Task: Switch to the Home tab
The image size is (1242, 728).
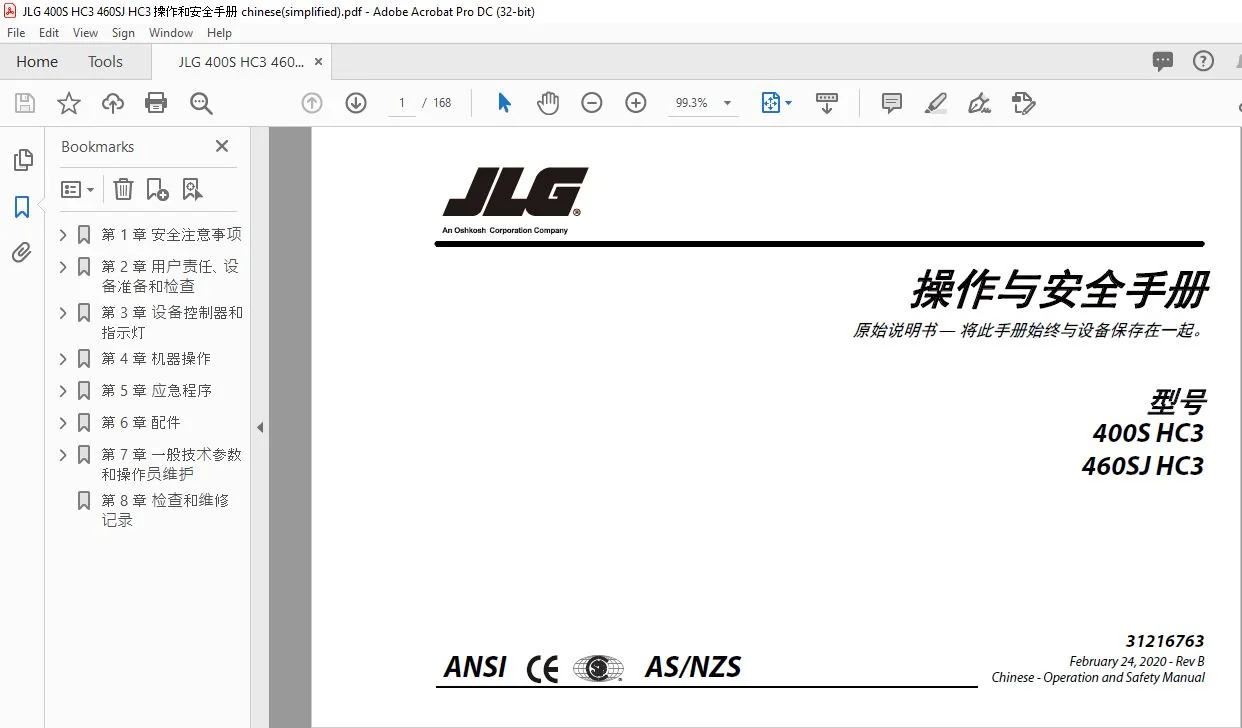Action: click(x=37, y=62)
